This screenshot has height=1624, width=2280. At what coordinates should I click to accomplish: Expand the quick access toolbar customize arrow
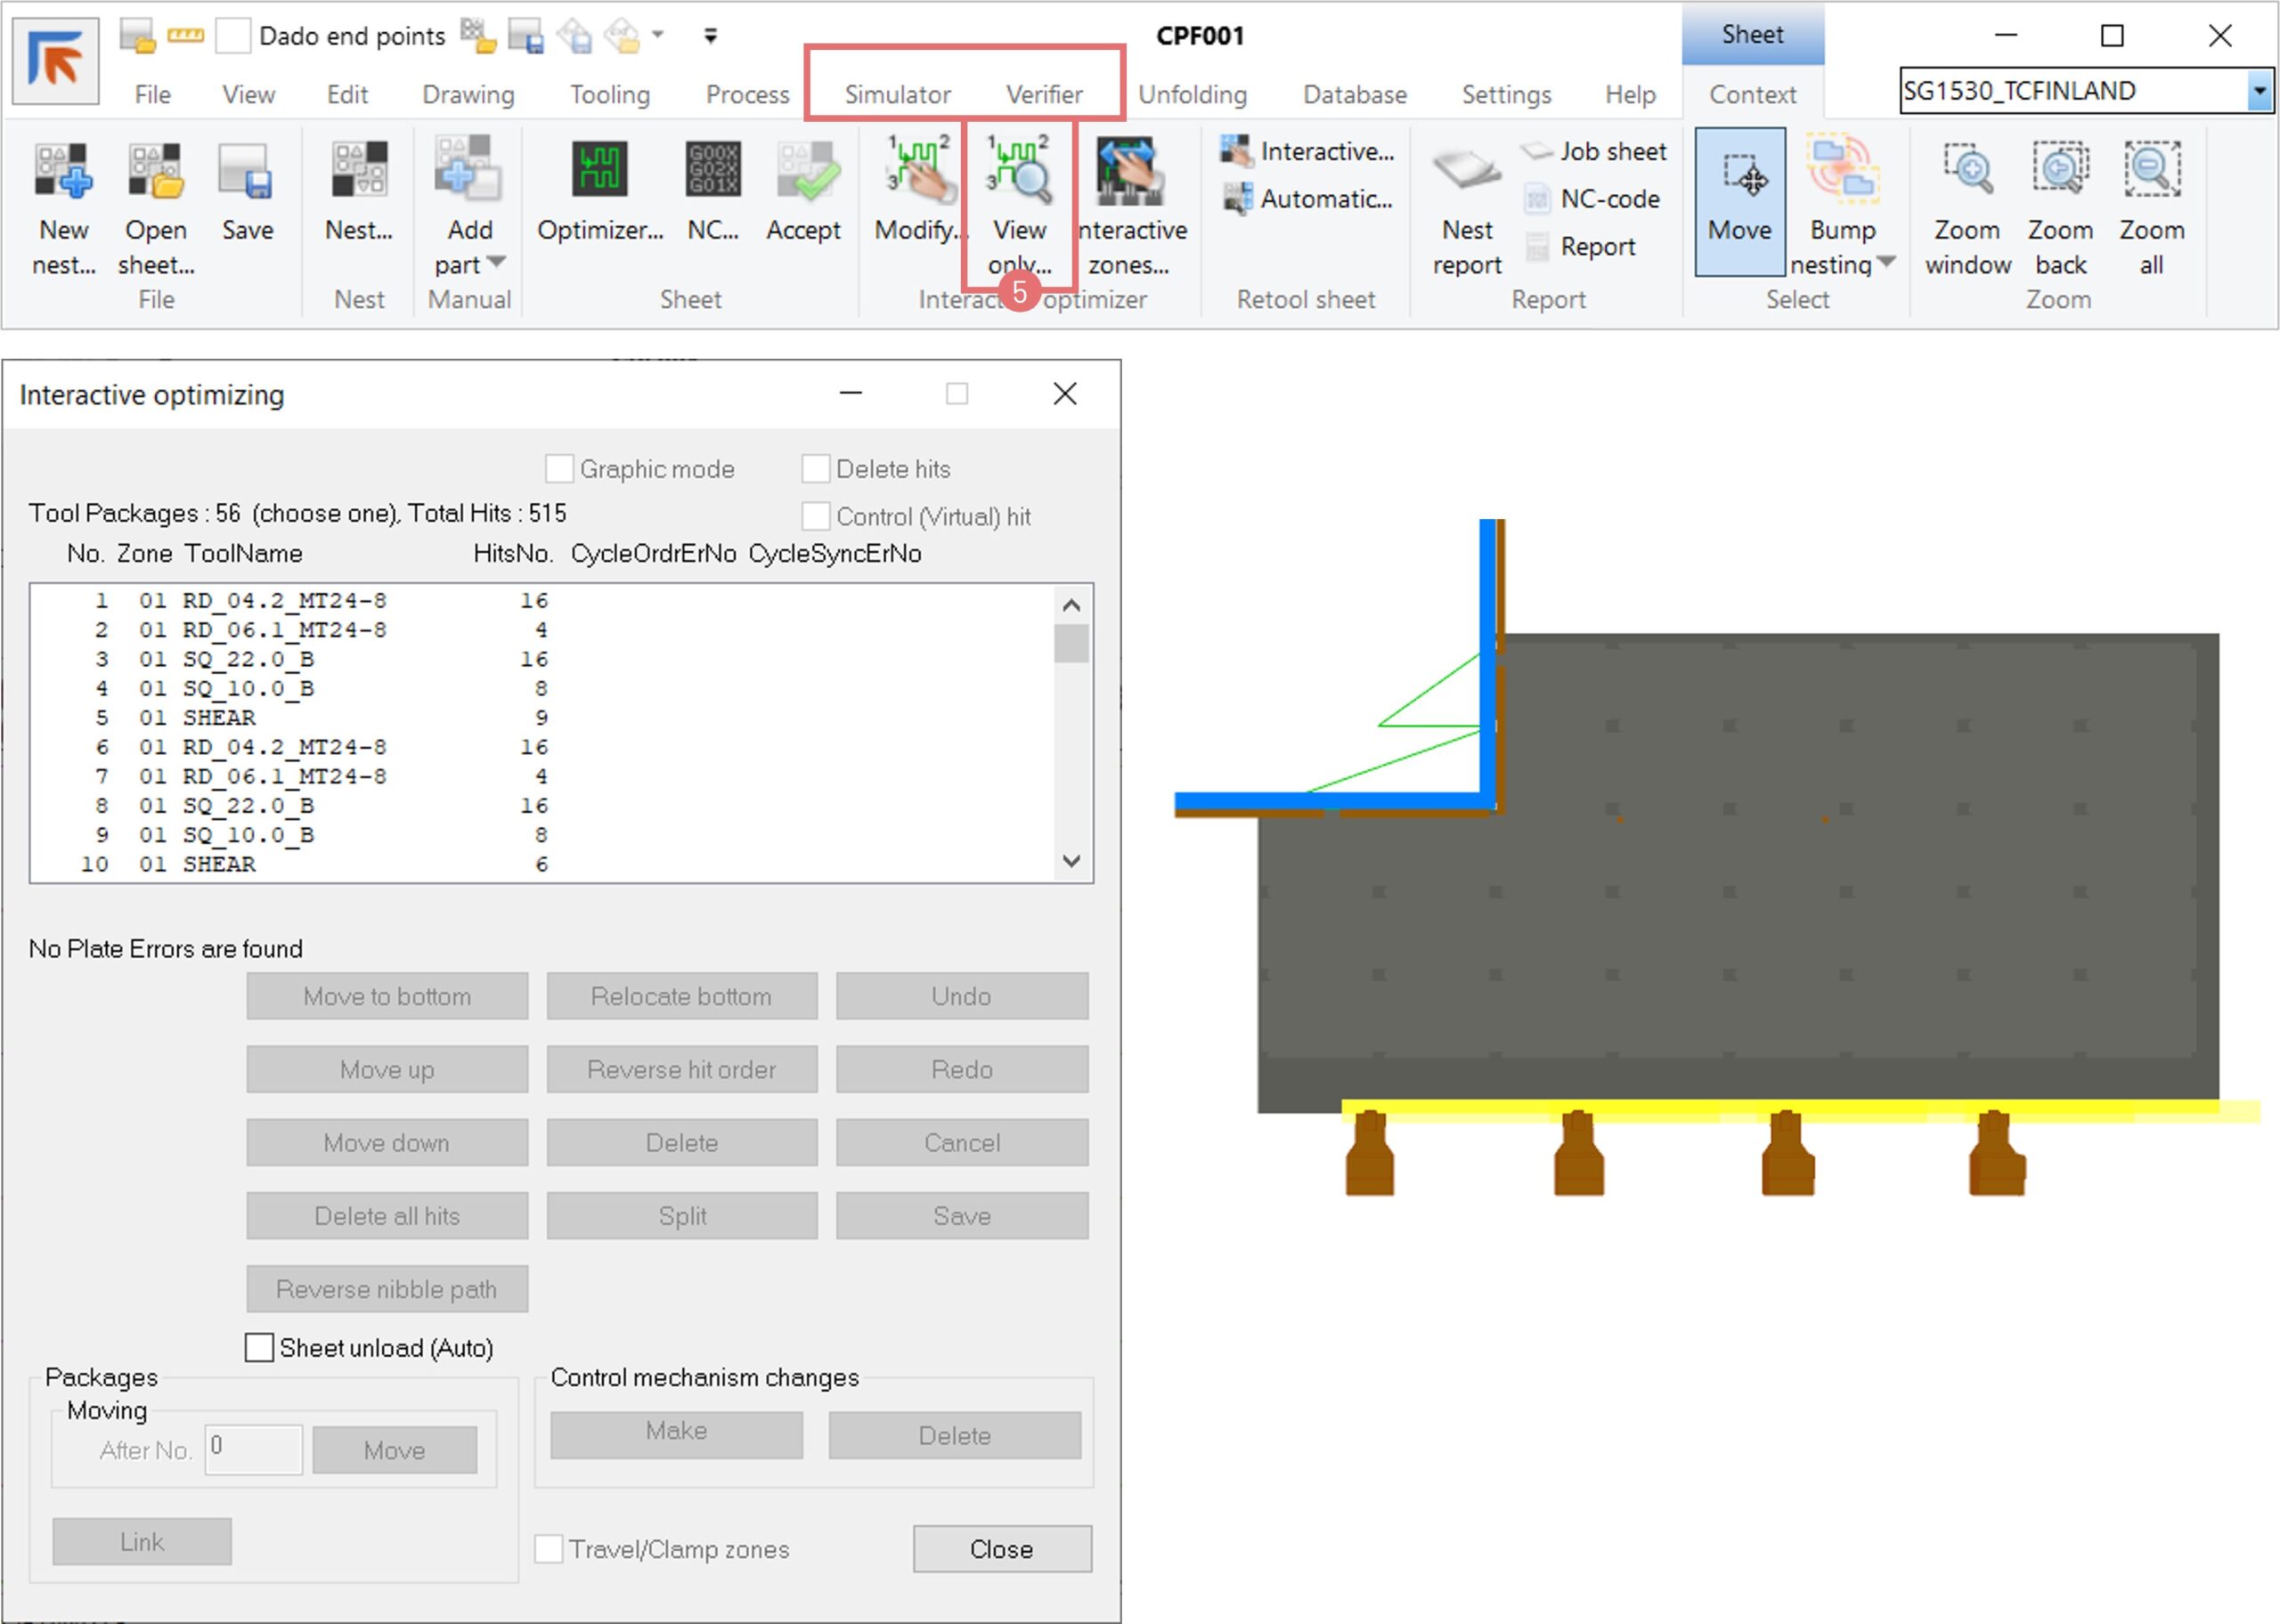coord(710,36)
